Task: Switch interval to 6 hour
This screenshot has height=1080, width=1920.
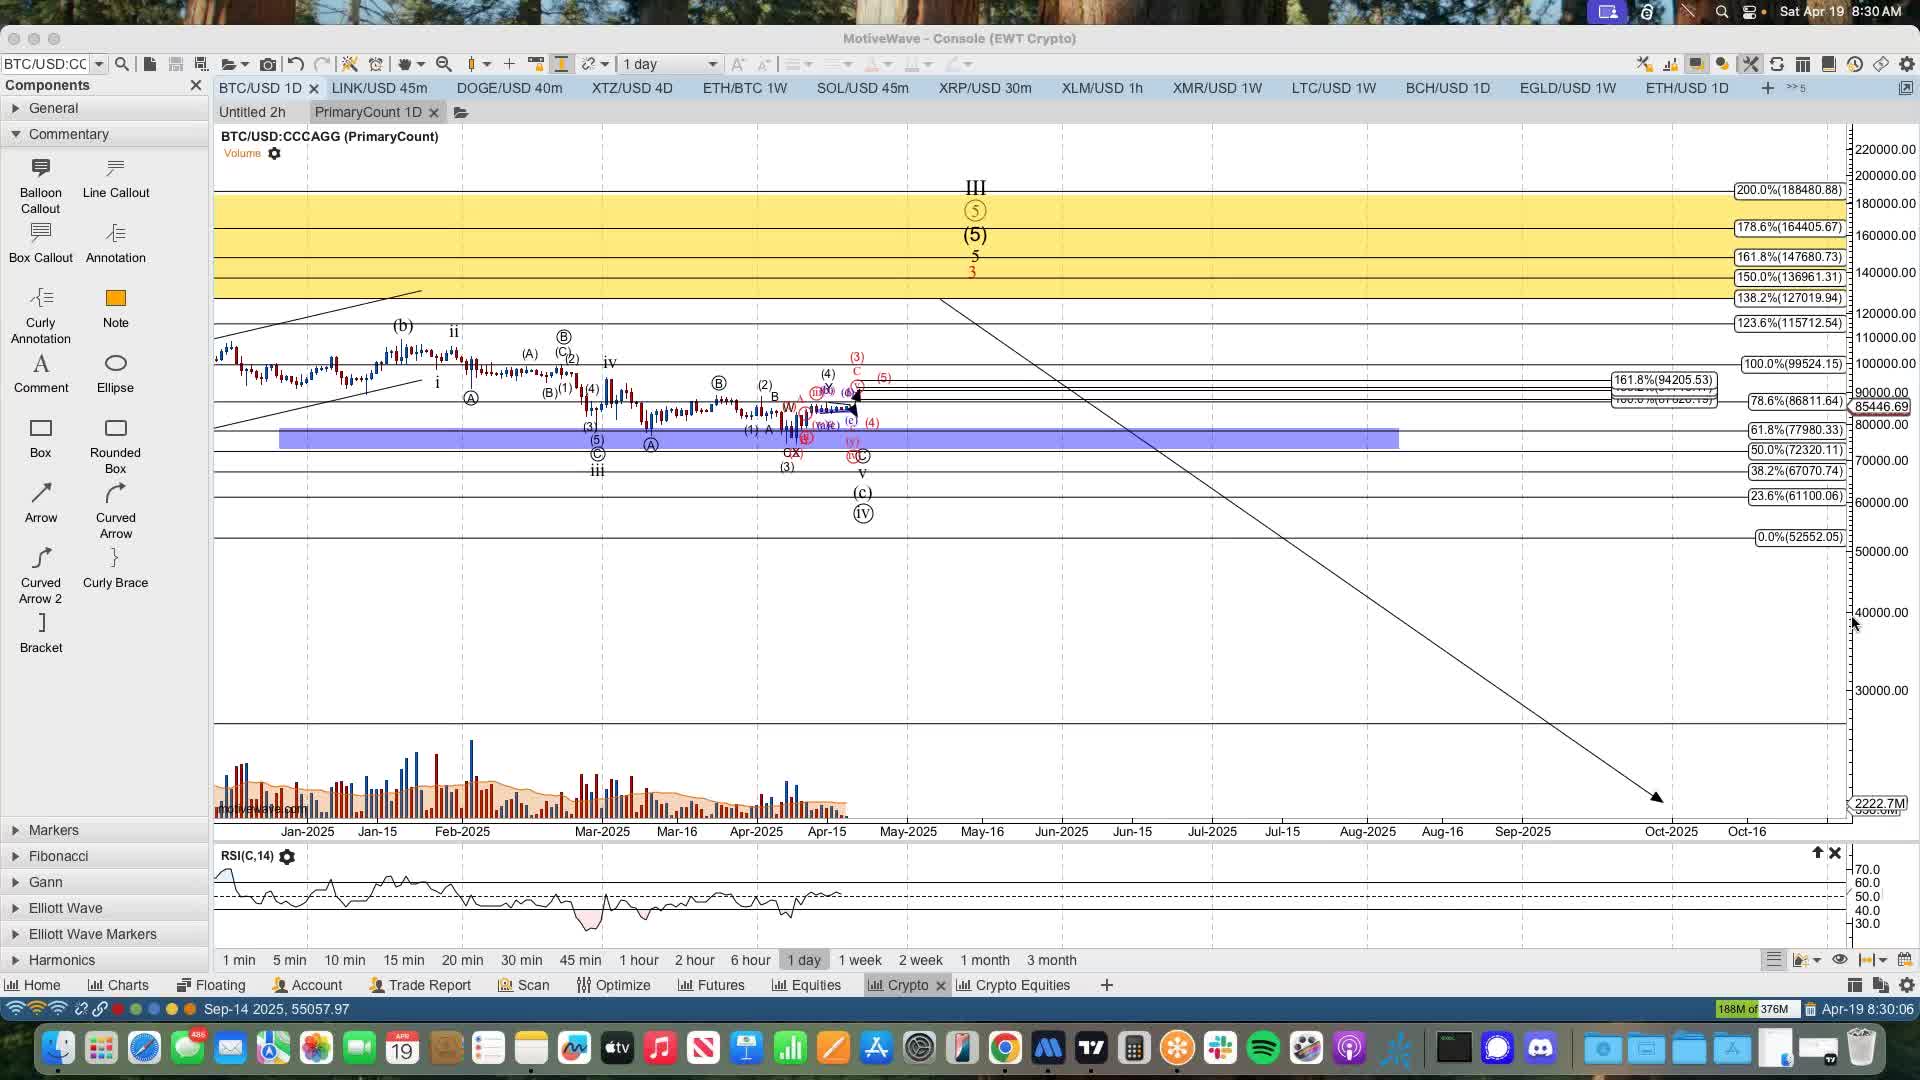Action: click(749, 960)
